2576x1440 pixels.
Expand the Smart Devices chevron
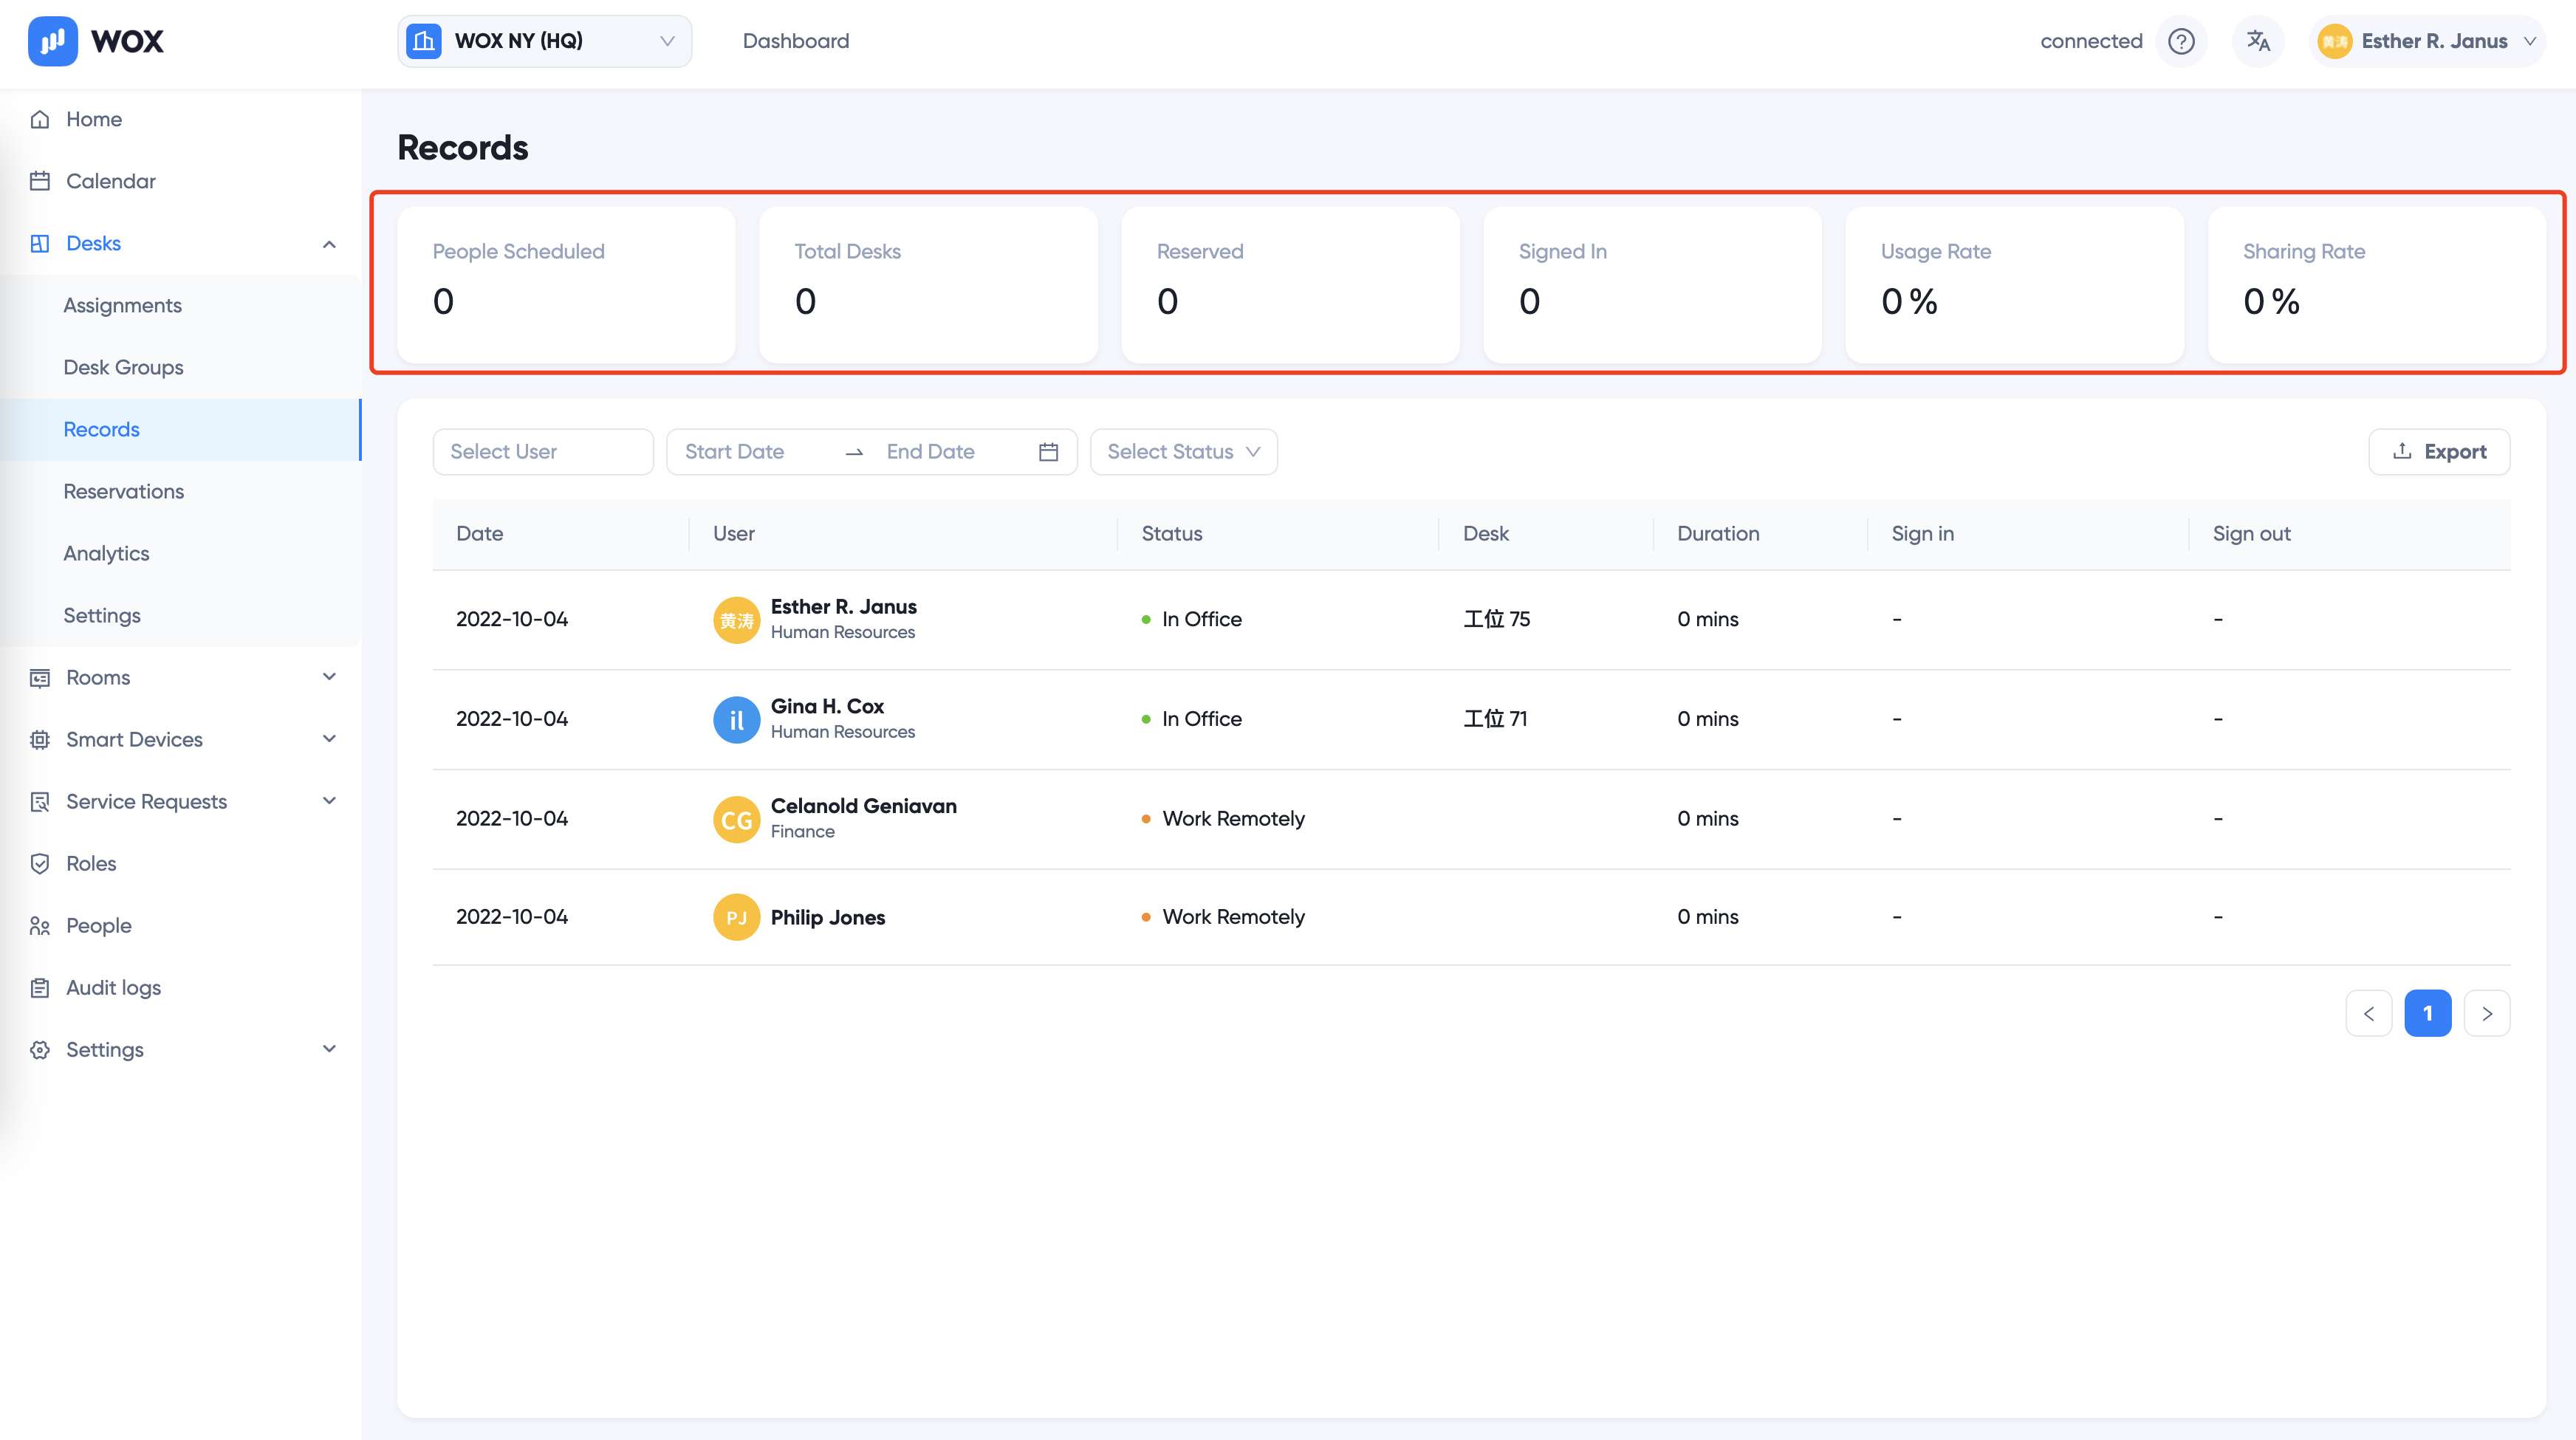[329, 739]
